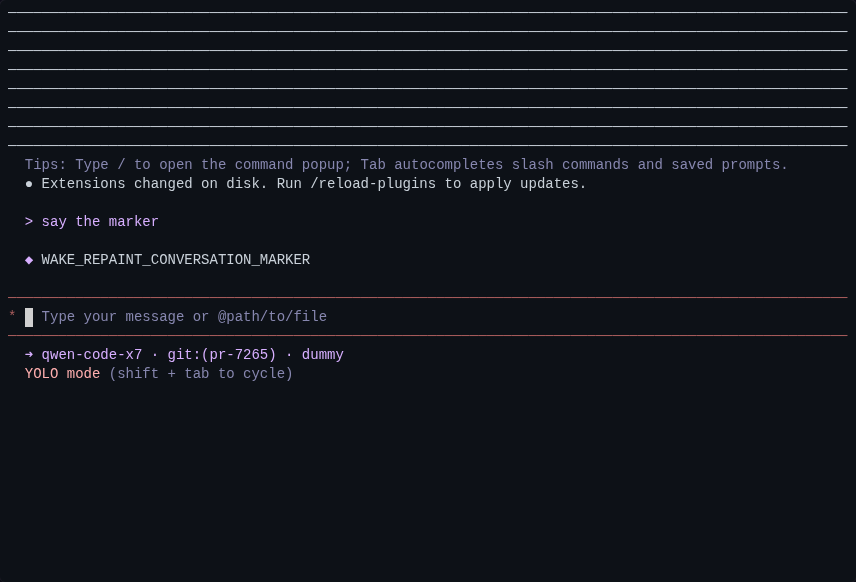The height and width of the screenshot is (582, 856).
Task: Click the Tips line about command popup
Action: [x=406, y=165]
